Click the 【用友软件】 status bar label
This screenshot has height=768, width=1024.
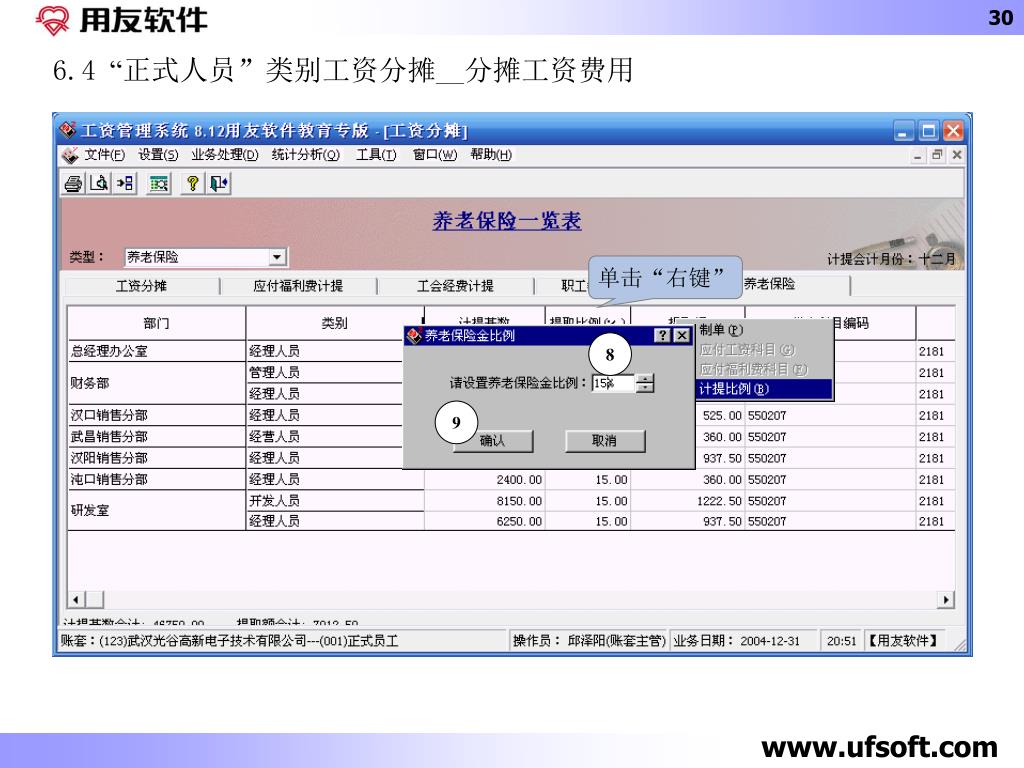pos(903,641)
